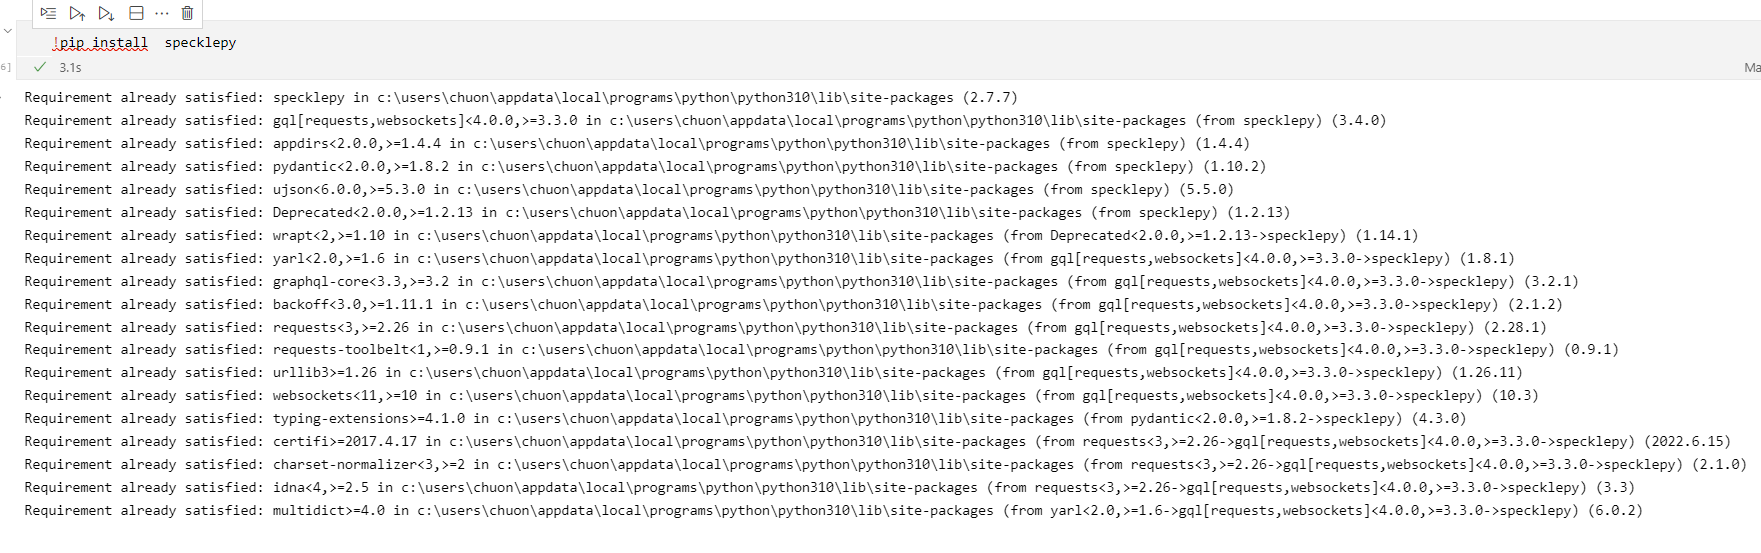This screenshot has width=1761, height=553.
Task: Click the cell execution count number
Action: tap(6, 67)
